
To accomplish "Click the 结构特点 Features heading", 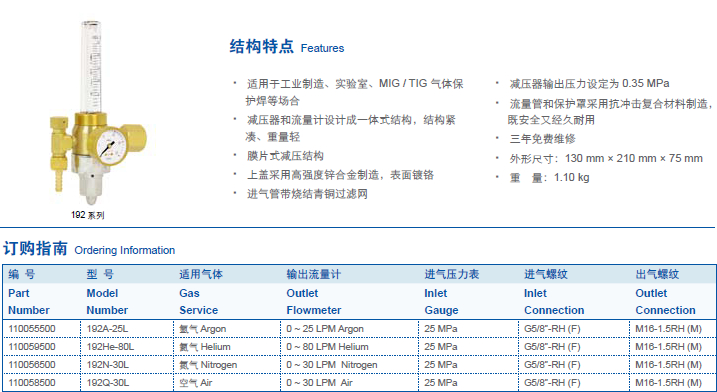I will pos(287,47).
